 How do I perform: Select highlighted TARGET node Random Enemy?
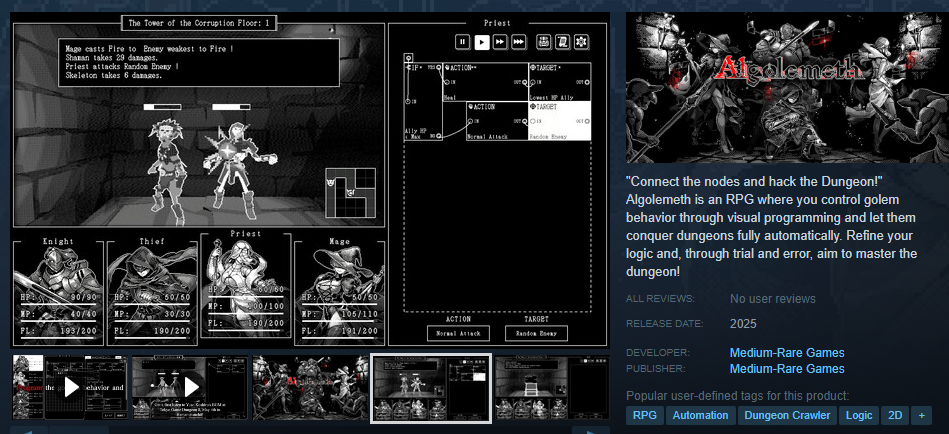560,121
